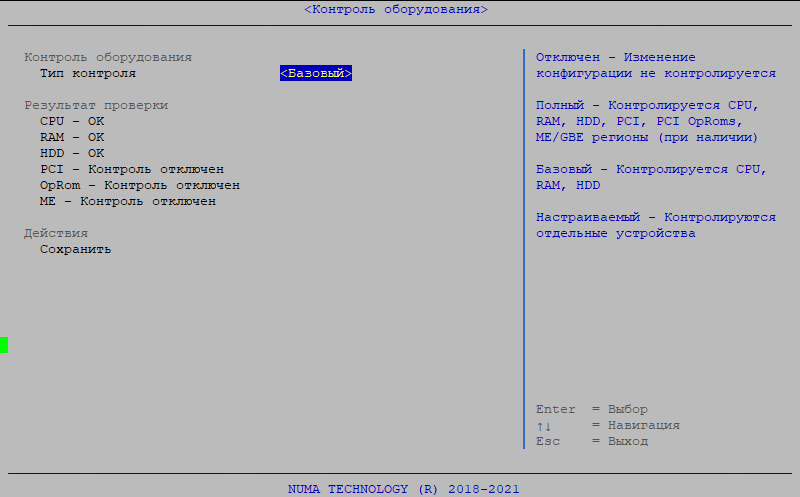This screenshot has height=497, width=800.
Task: Click the Результат проверки section header
Action: coord(96,105)
